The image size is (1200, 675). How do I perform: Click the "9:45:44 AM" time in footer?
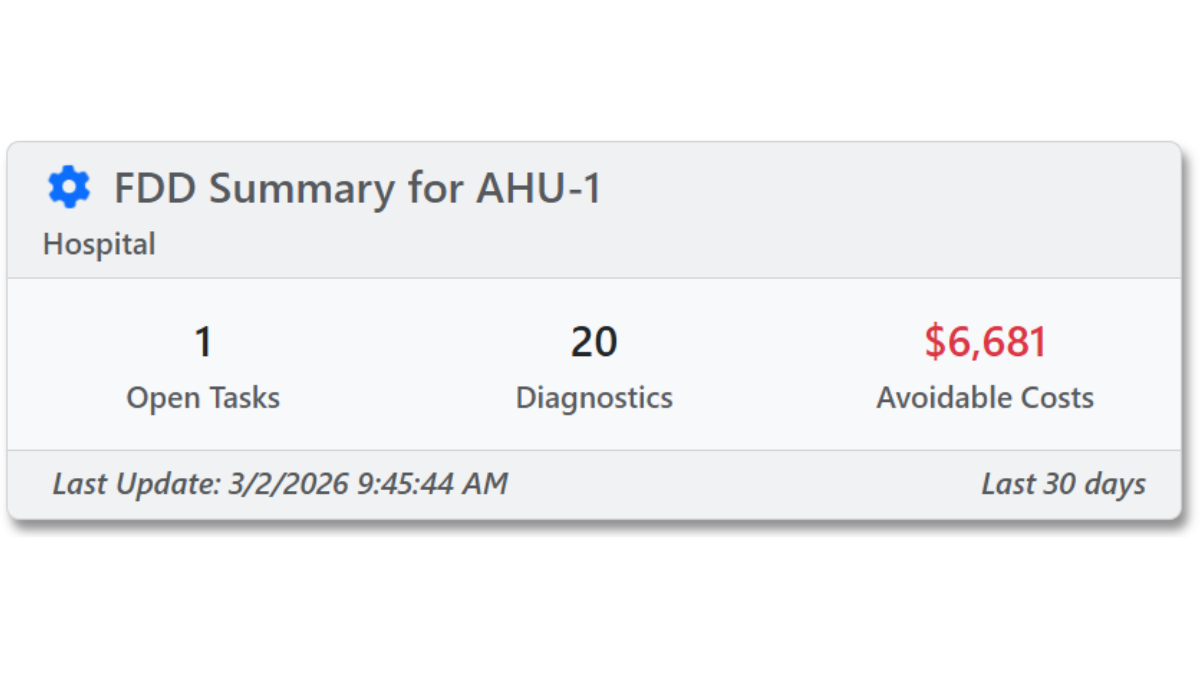(432, 485)
